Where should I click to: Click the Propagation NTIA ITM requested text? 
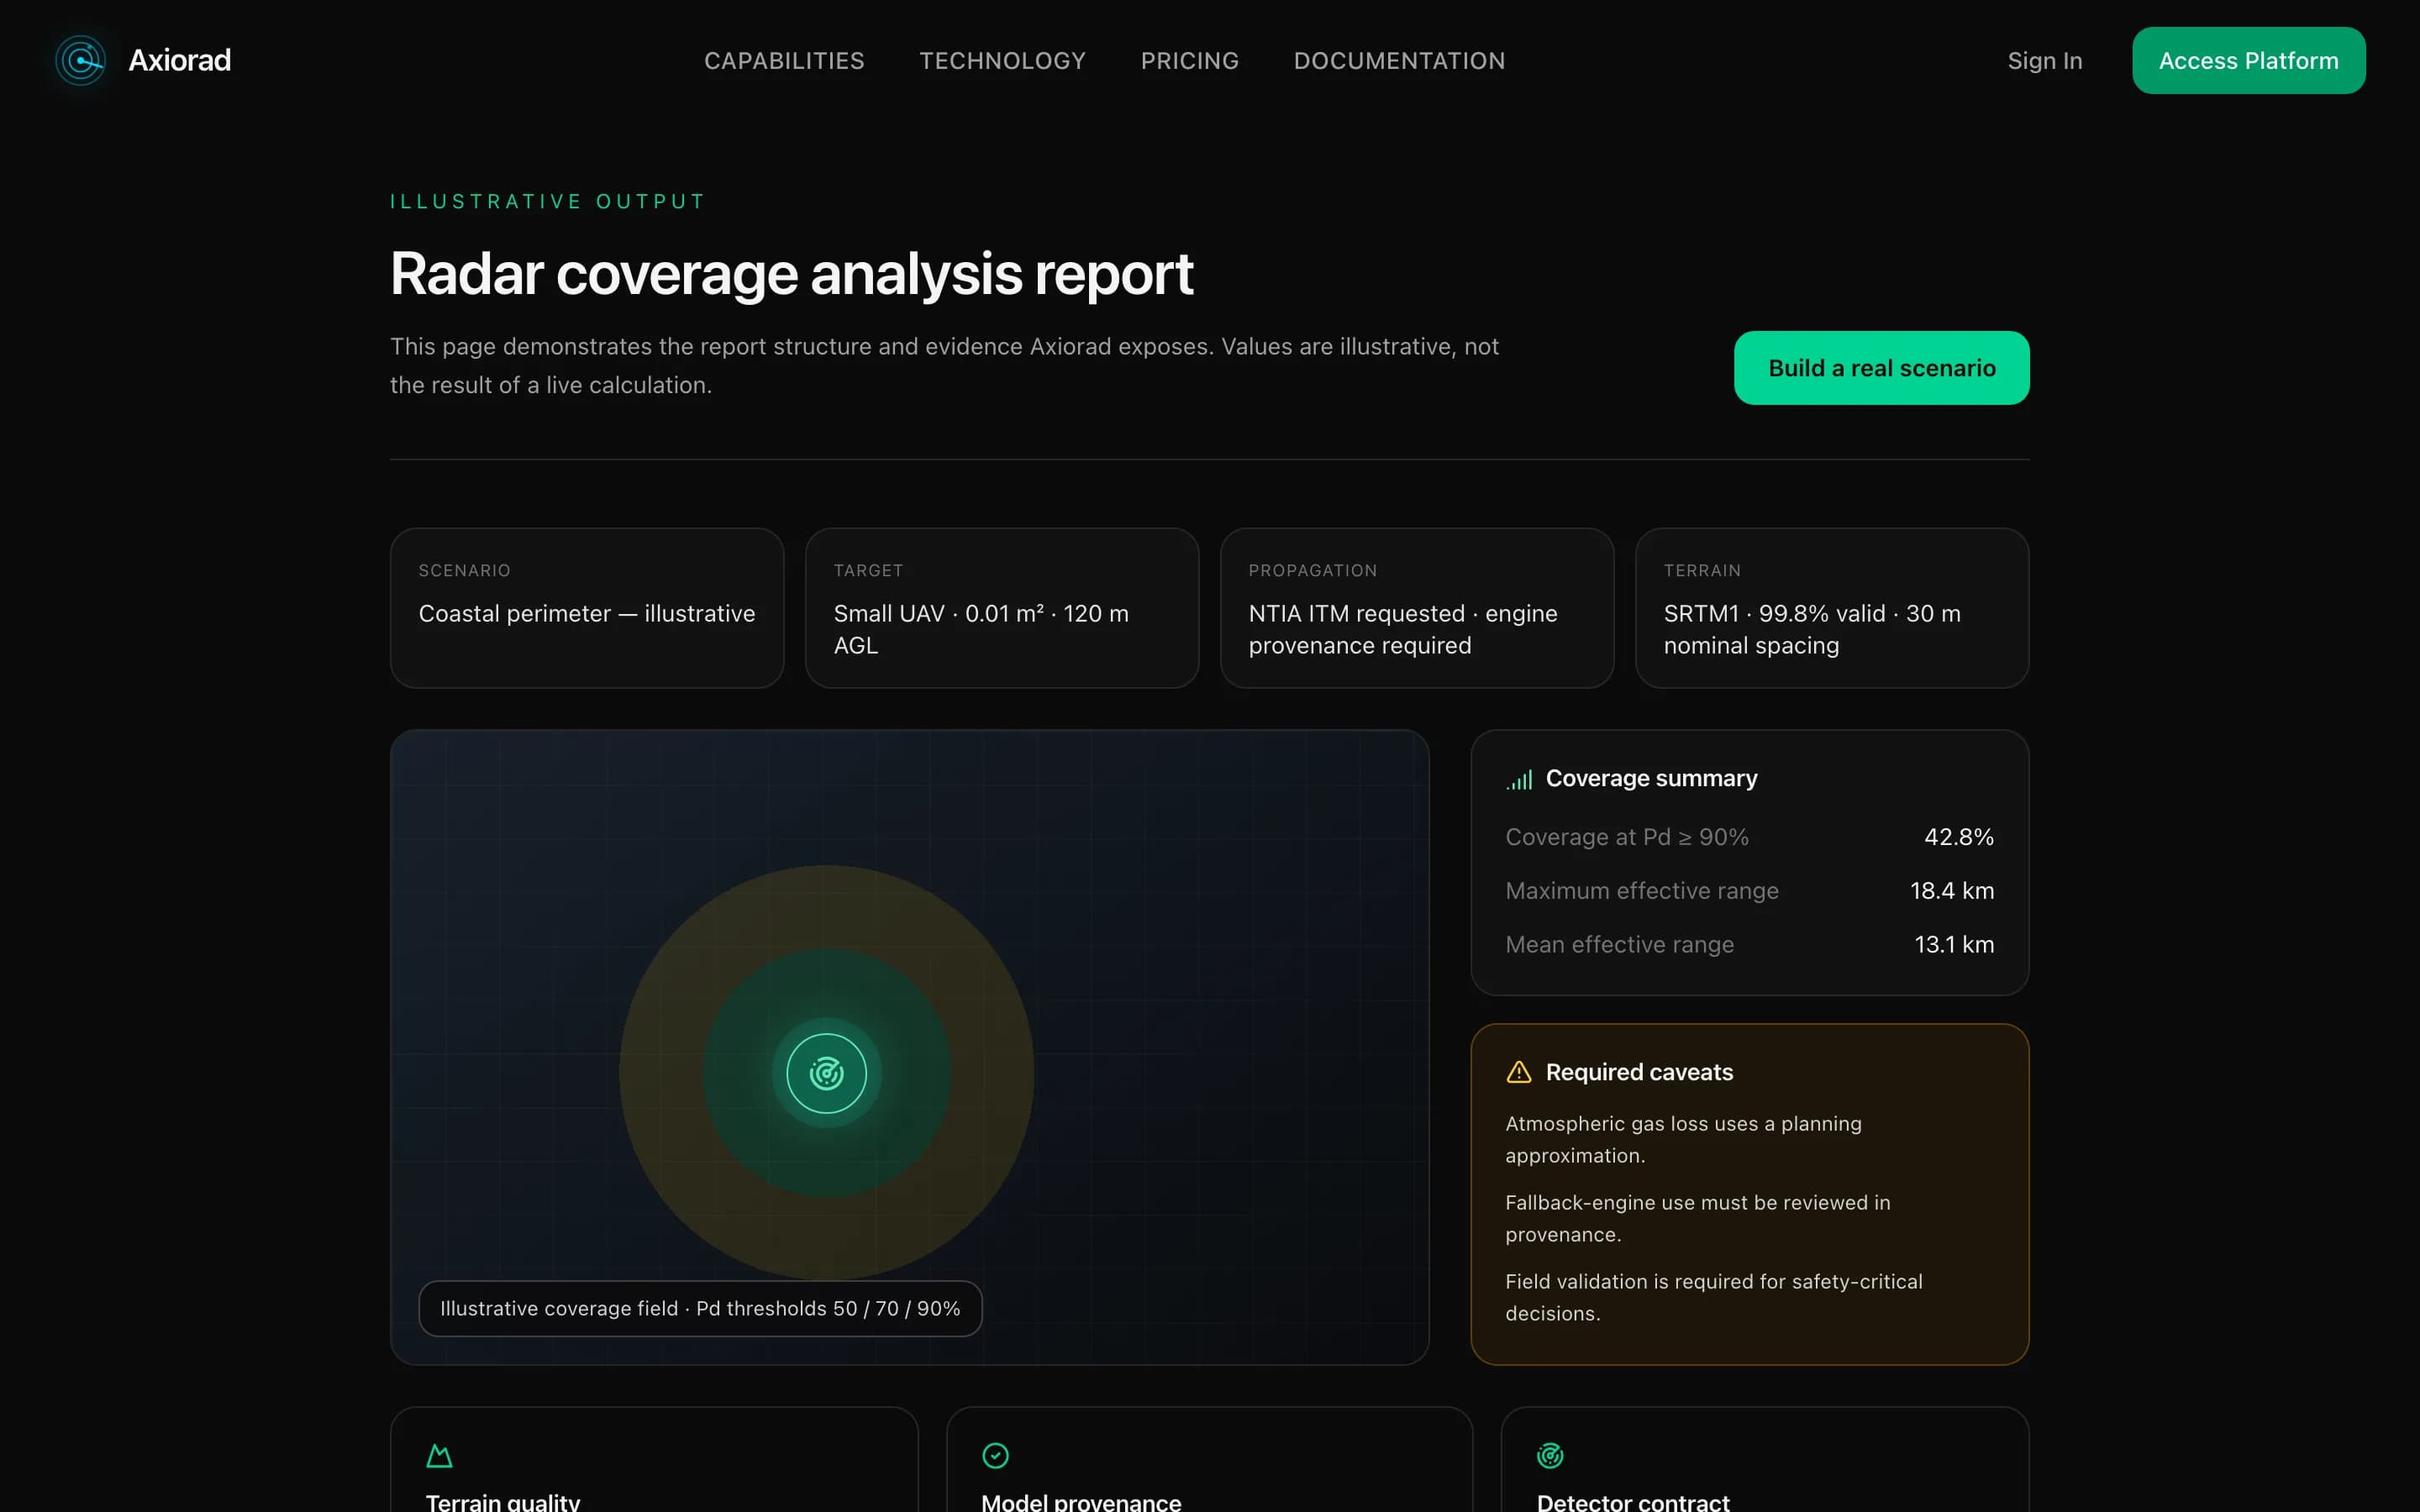coord(1402,629)
